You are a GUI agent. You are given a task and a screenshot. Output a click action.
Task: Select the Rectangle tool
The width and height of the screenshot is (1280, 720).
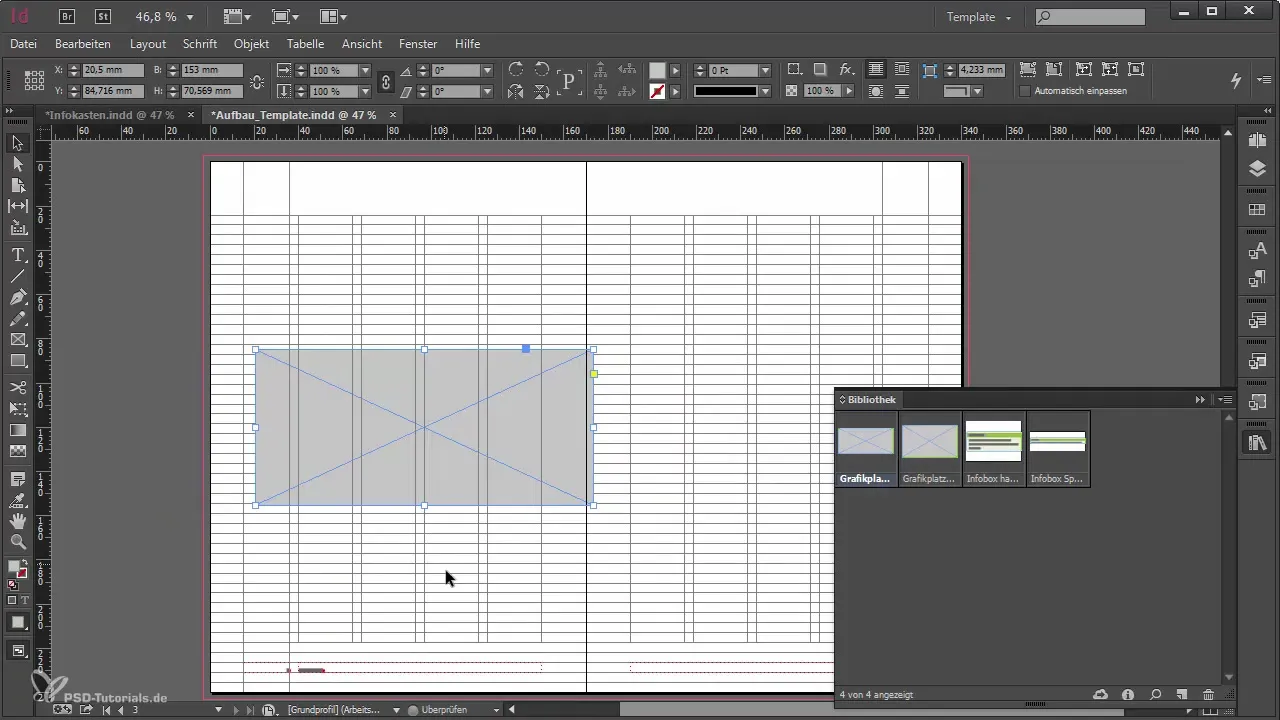17,361
